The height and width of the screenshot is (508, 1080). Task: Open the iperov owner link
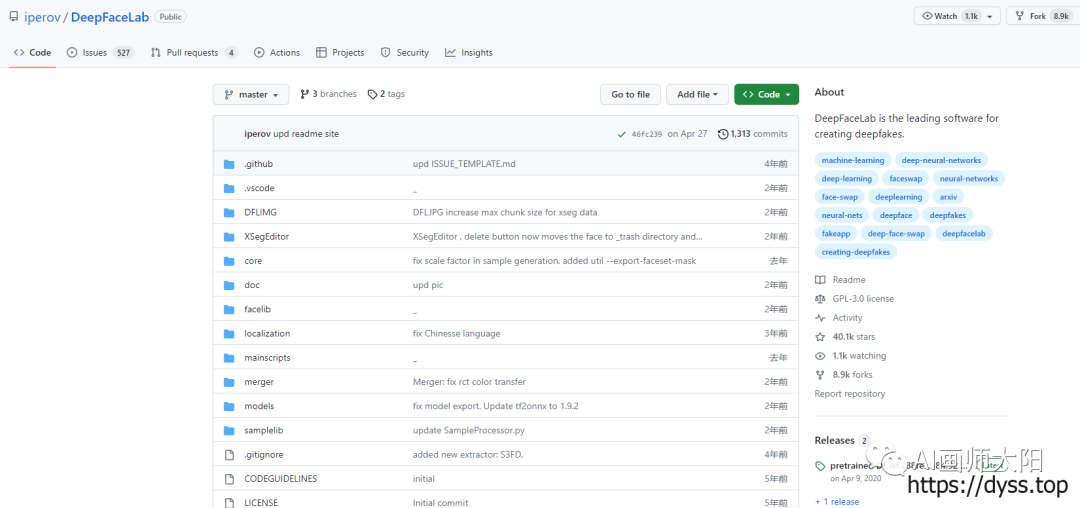pos(42,17)
